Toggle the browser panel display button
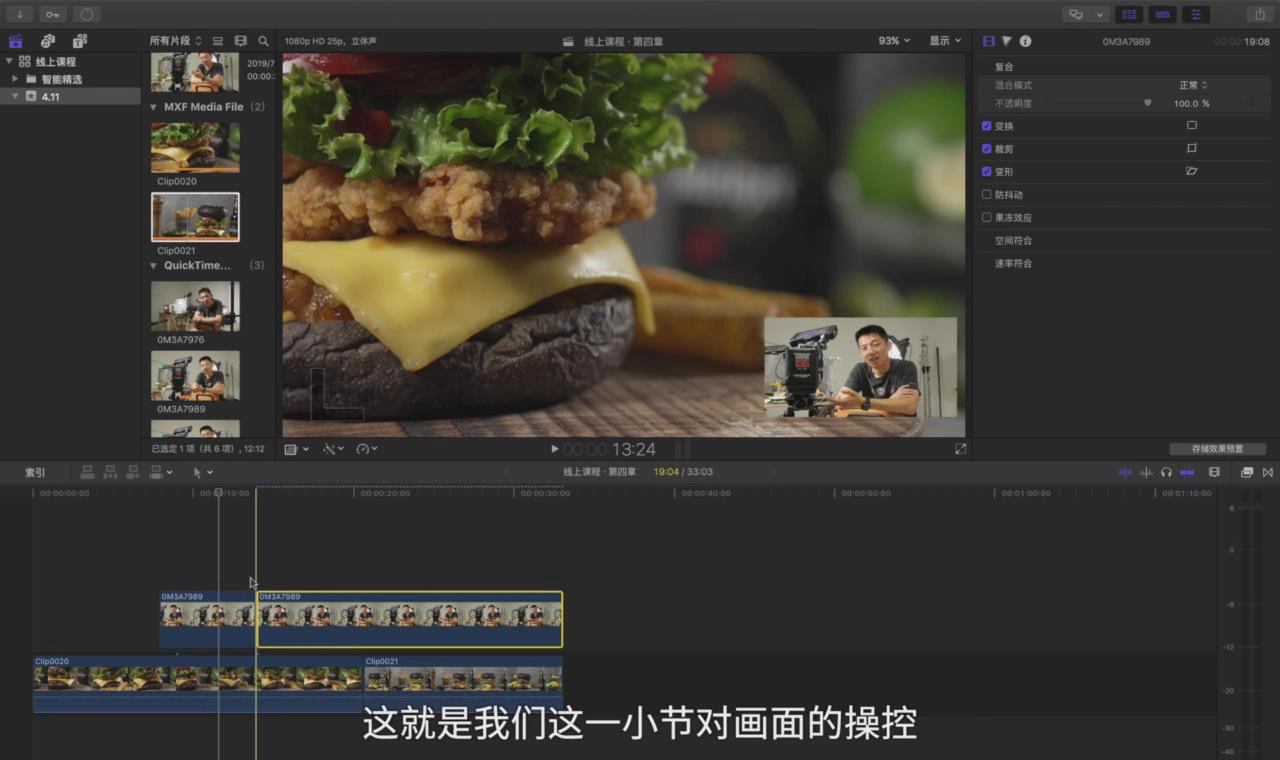 click(x=1129, y=14)
